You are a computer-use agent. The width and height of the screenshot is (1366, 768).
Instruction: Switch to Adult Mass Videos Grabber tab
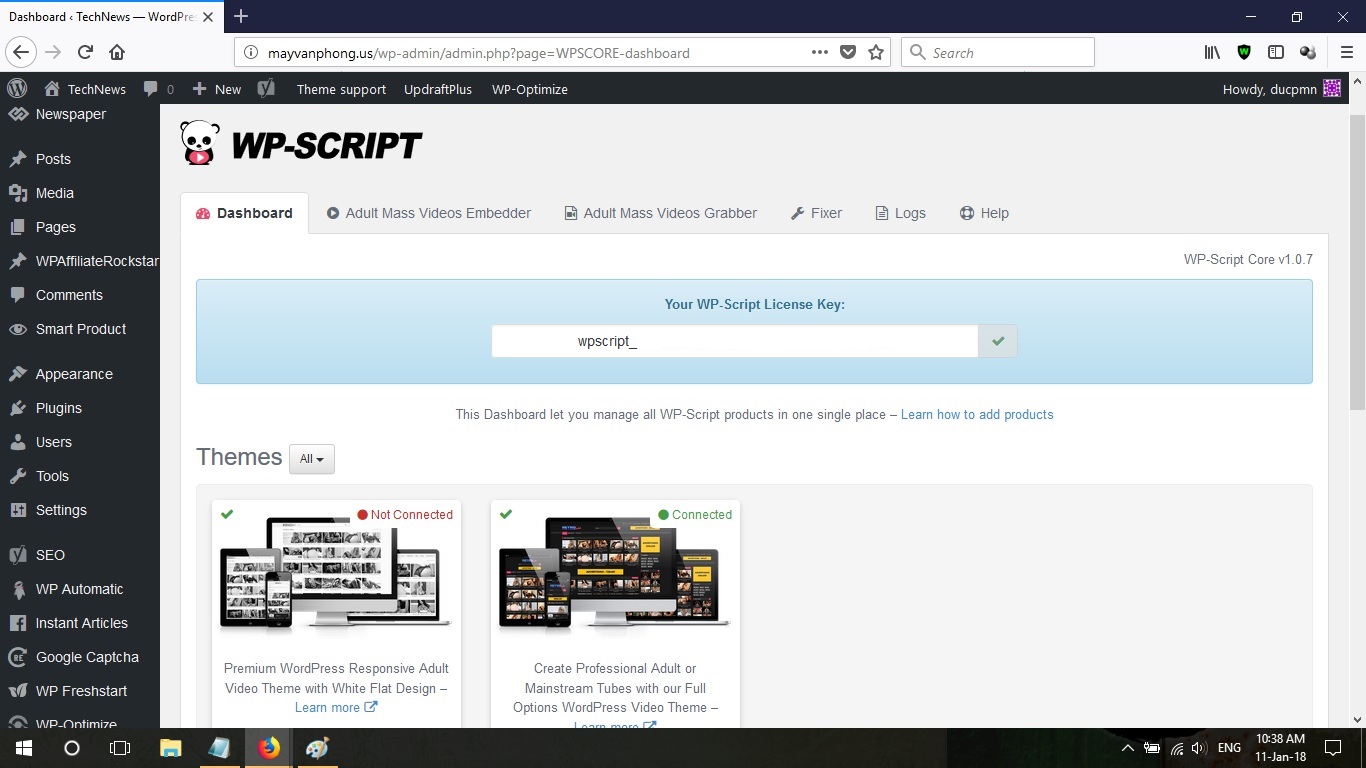coord(661,213)
